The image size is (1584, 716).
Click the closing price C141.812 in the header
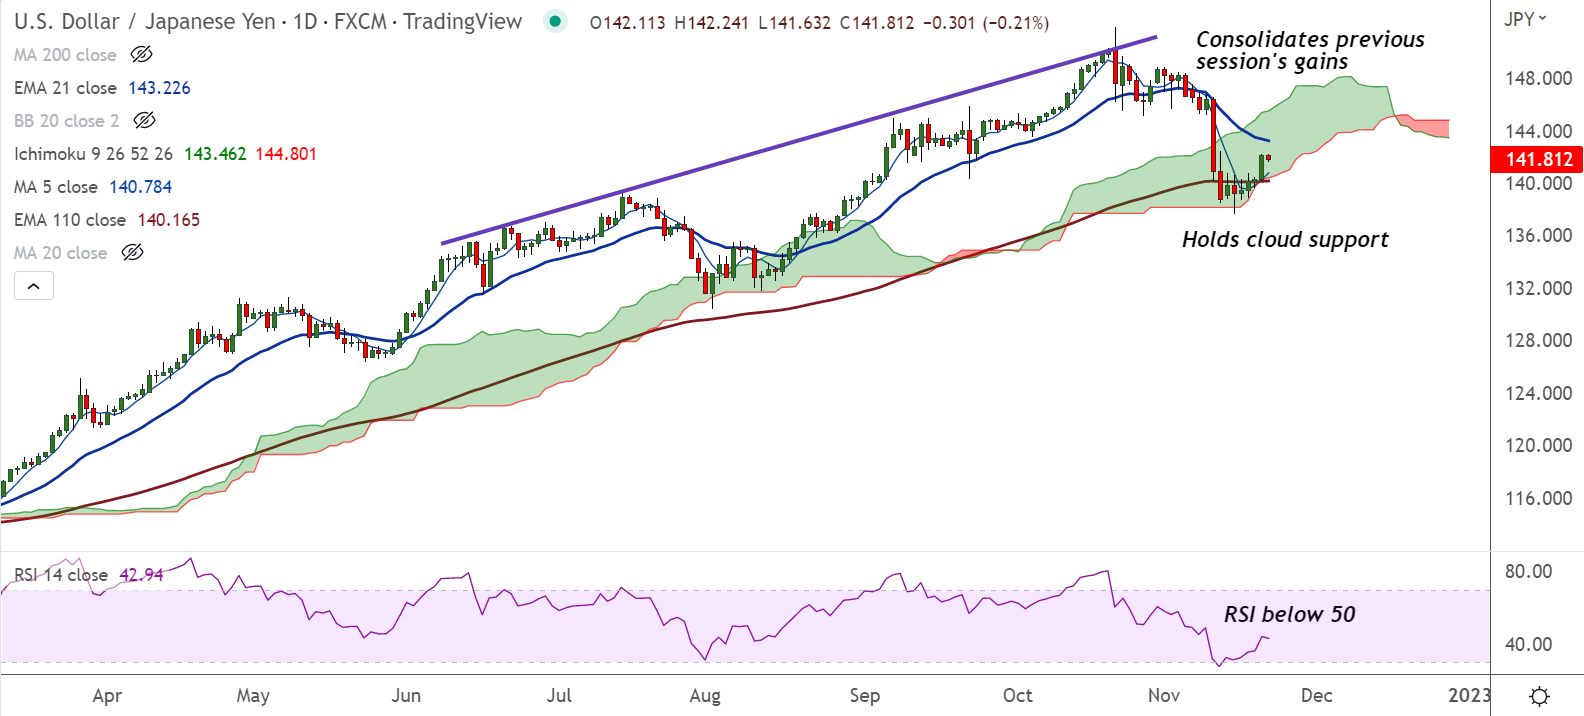pyautogui.click(x=877, y=23)
